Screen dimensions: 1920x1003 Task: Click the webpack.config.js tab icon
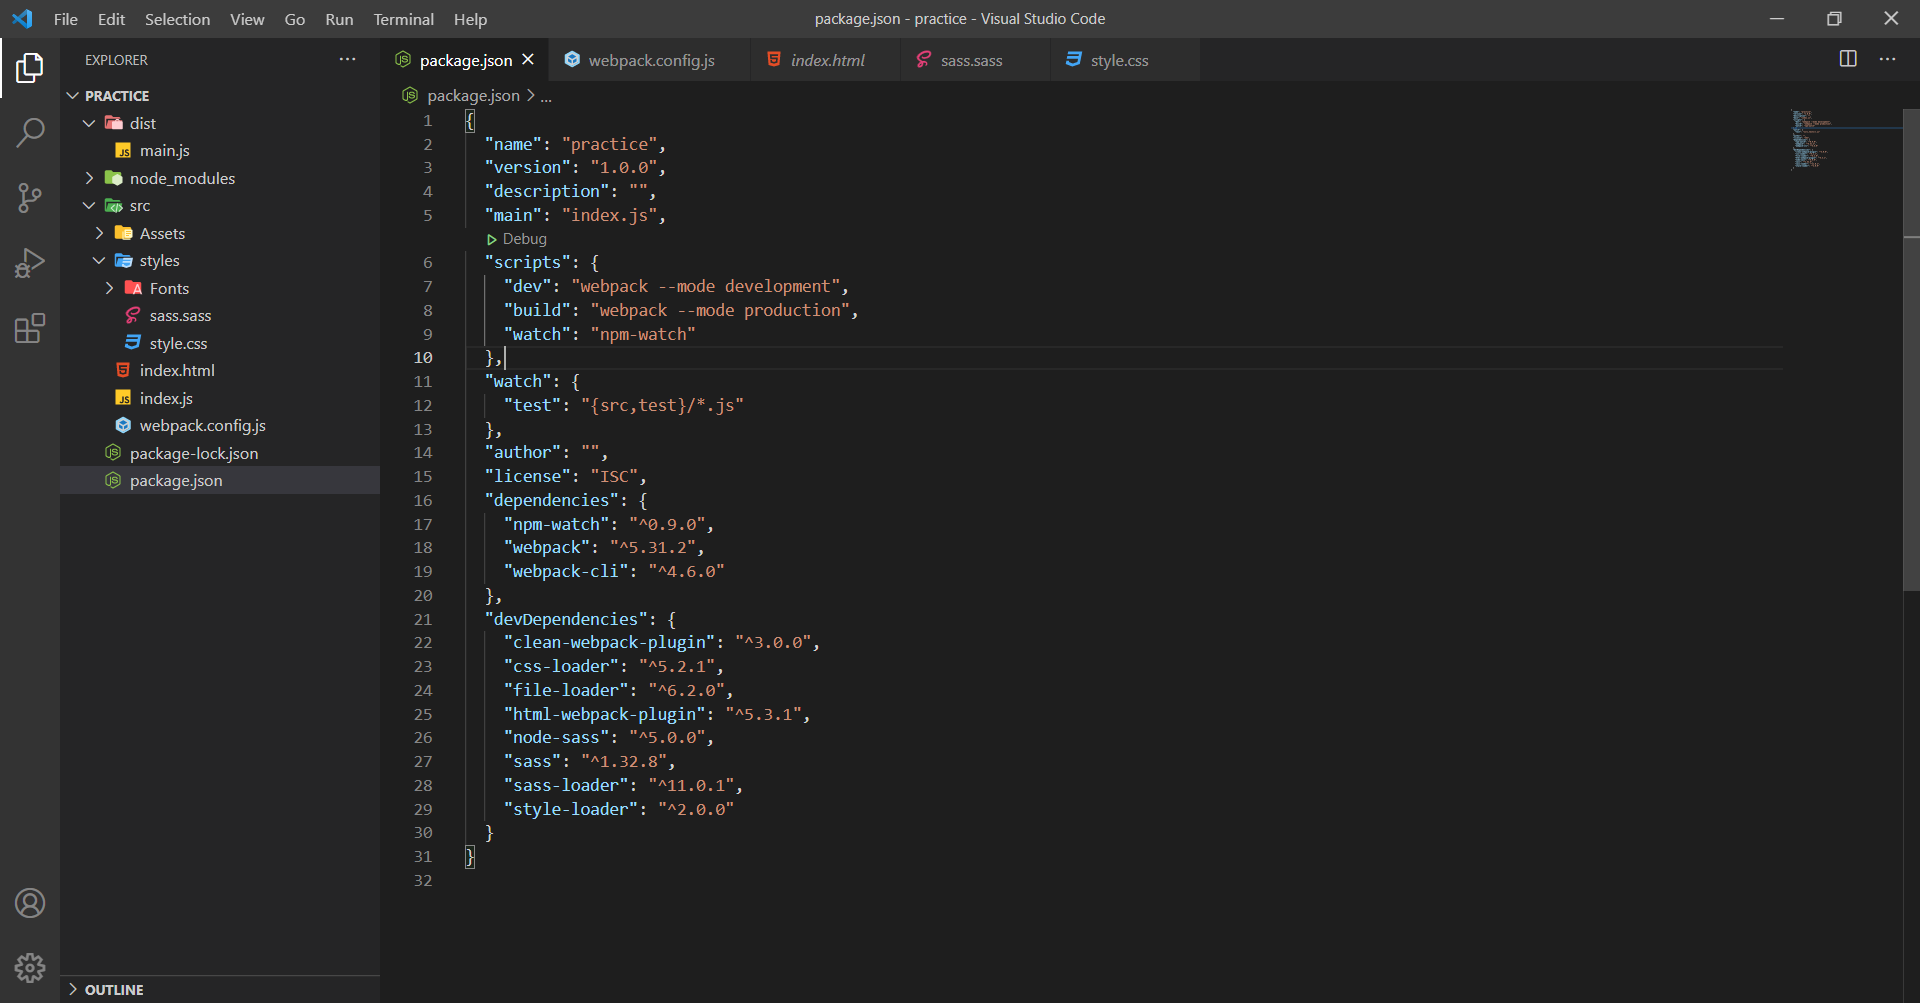(572, 60)
